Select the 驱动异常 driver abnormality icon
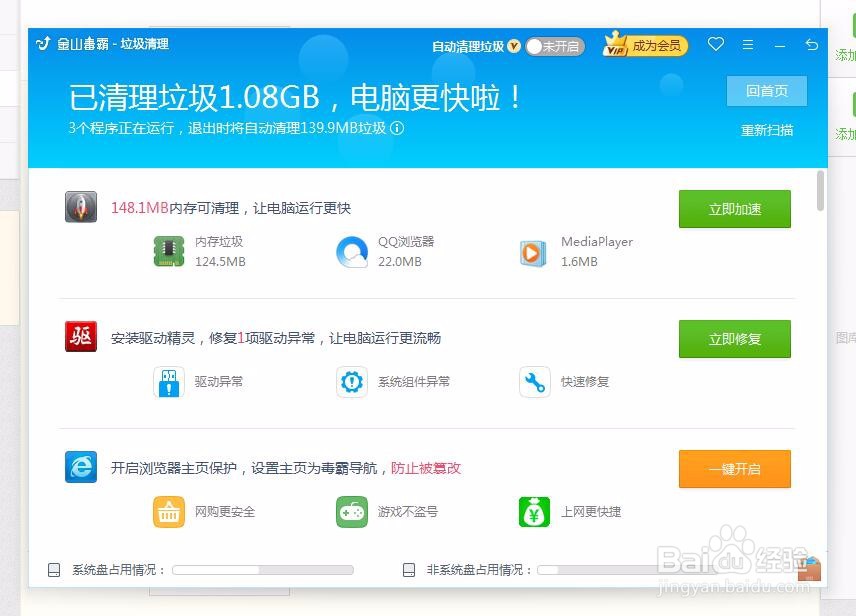This screenshot has width=856, height=616. [168, 381]
